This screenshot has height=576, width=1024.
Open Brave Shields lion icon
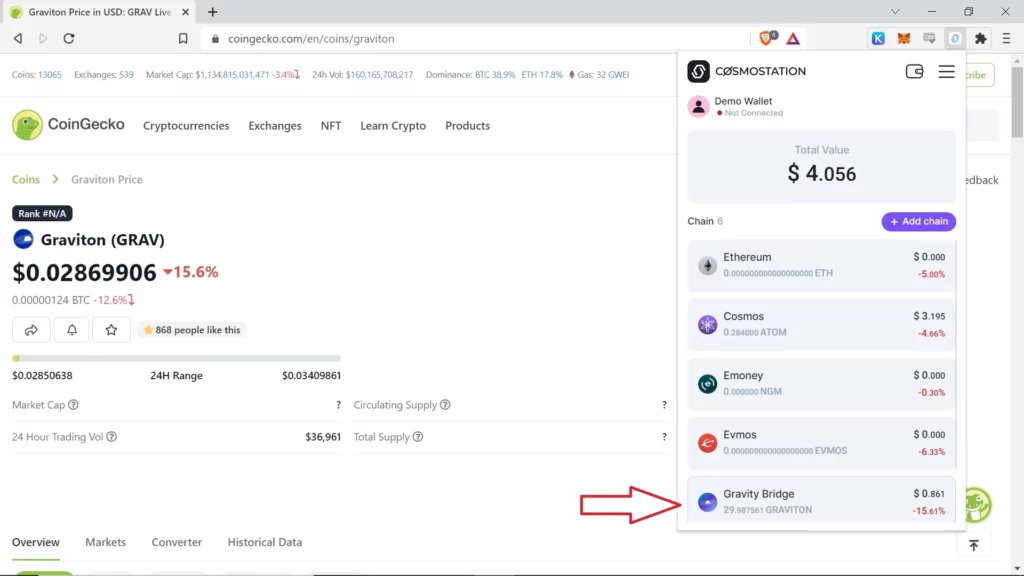[x=767, y=39]
